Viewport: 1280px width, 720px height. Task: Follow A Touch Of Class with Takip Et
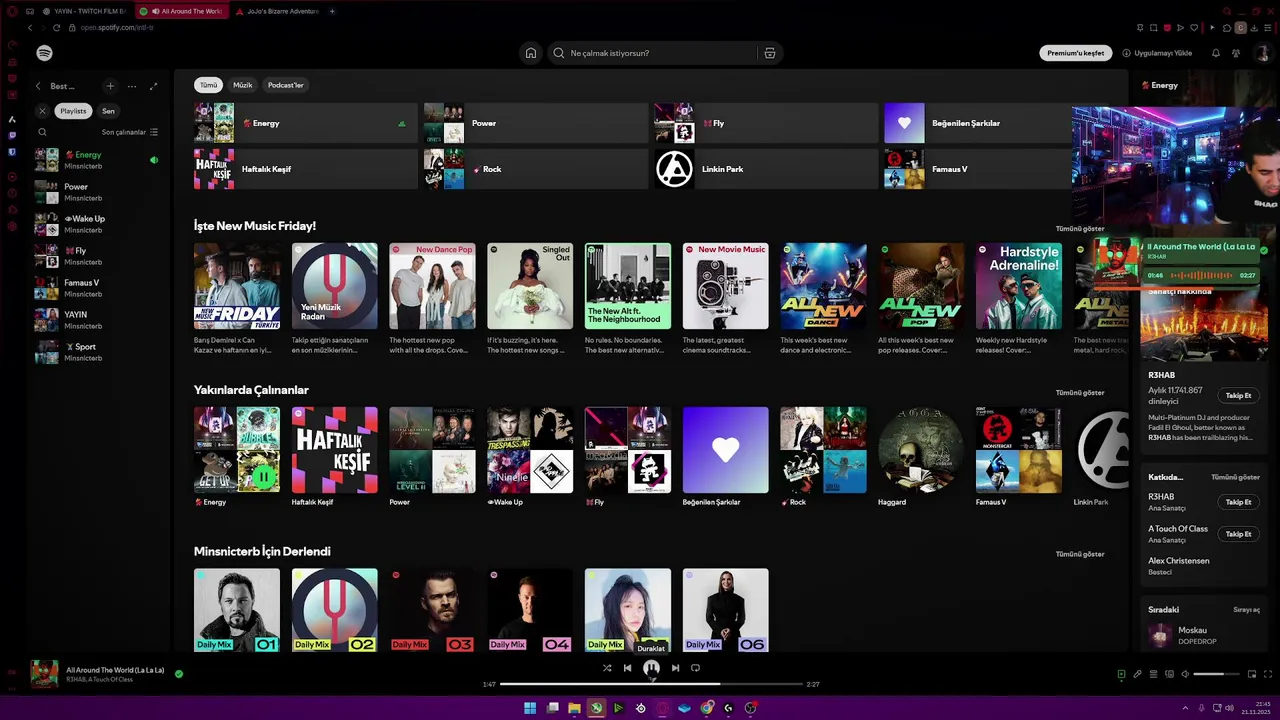pos(1238,534)
